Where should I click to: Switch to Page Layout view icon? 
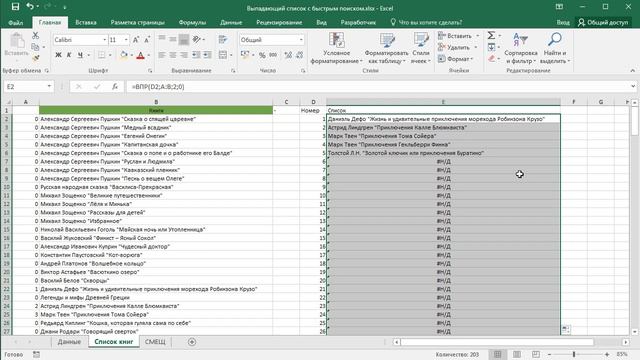(x=516, y=354)
